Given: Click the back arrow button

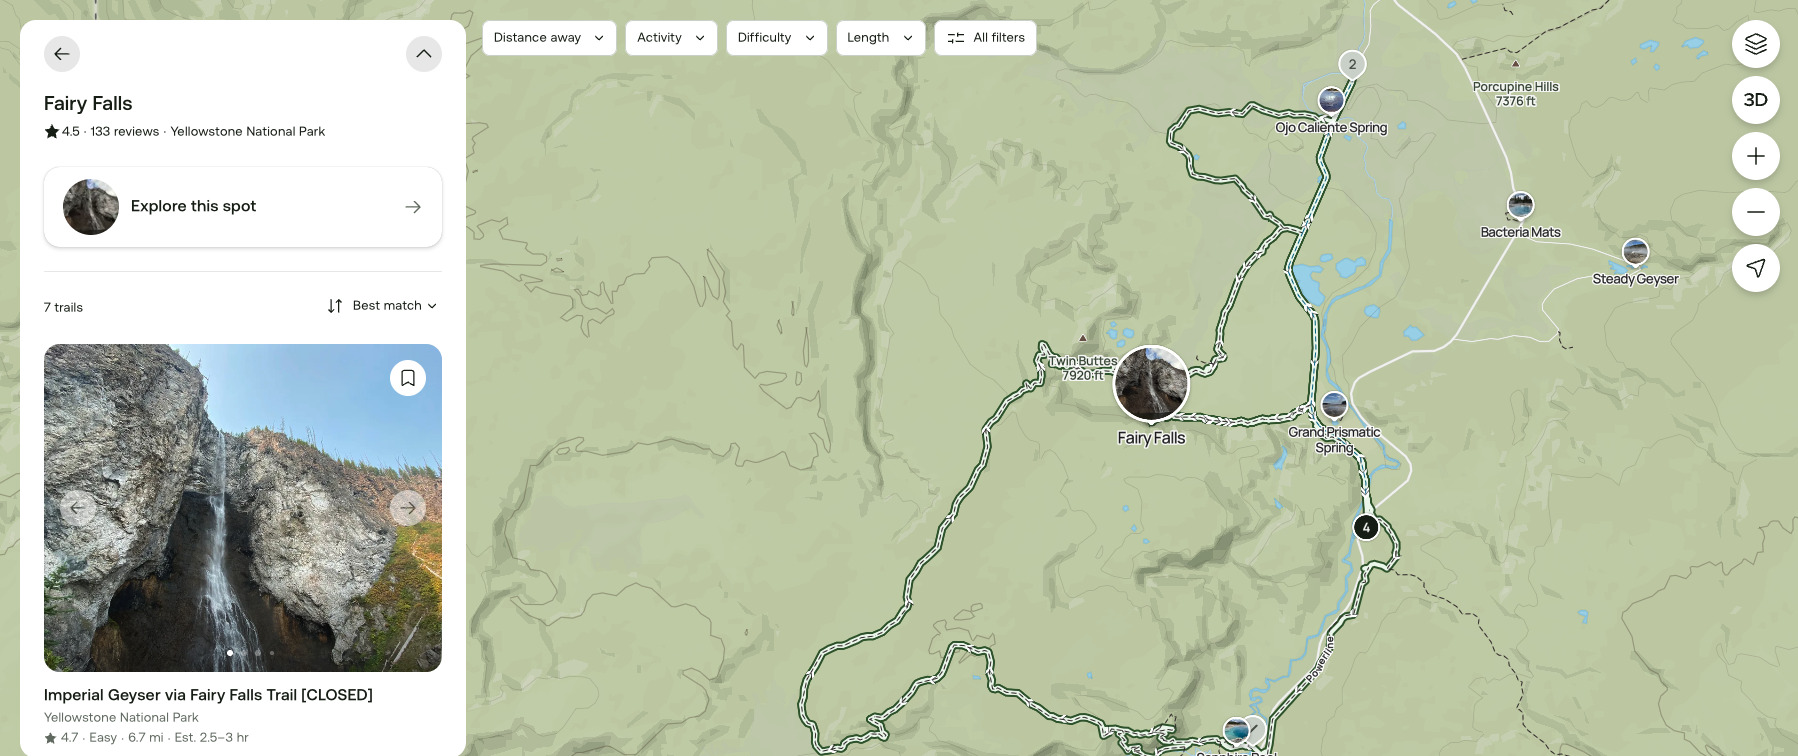Looking at the screenshot, I should [62, 54].
